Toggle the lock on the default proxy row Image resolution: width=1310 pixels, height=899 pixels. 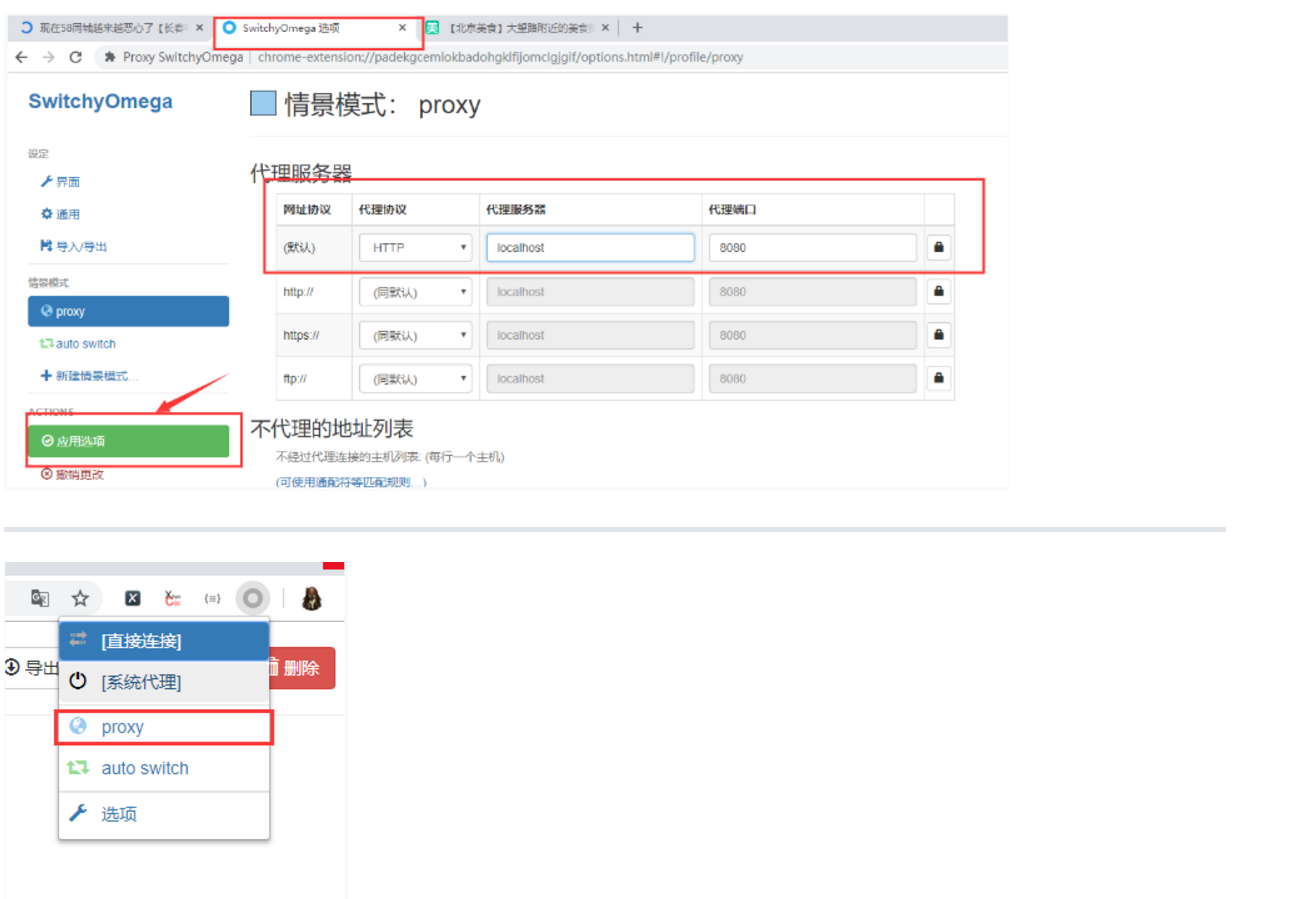(x=938, y=247)
